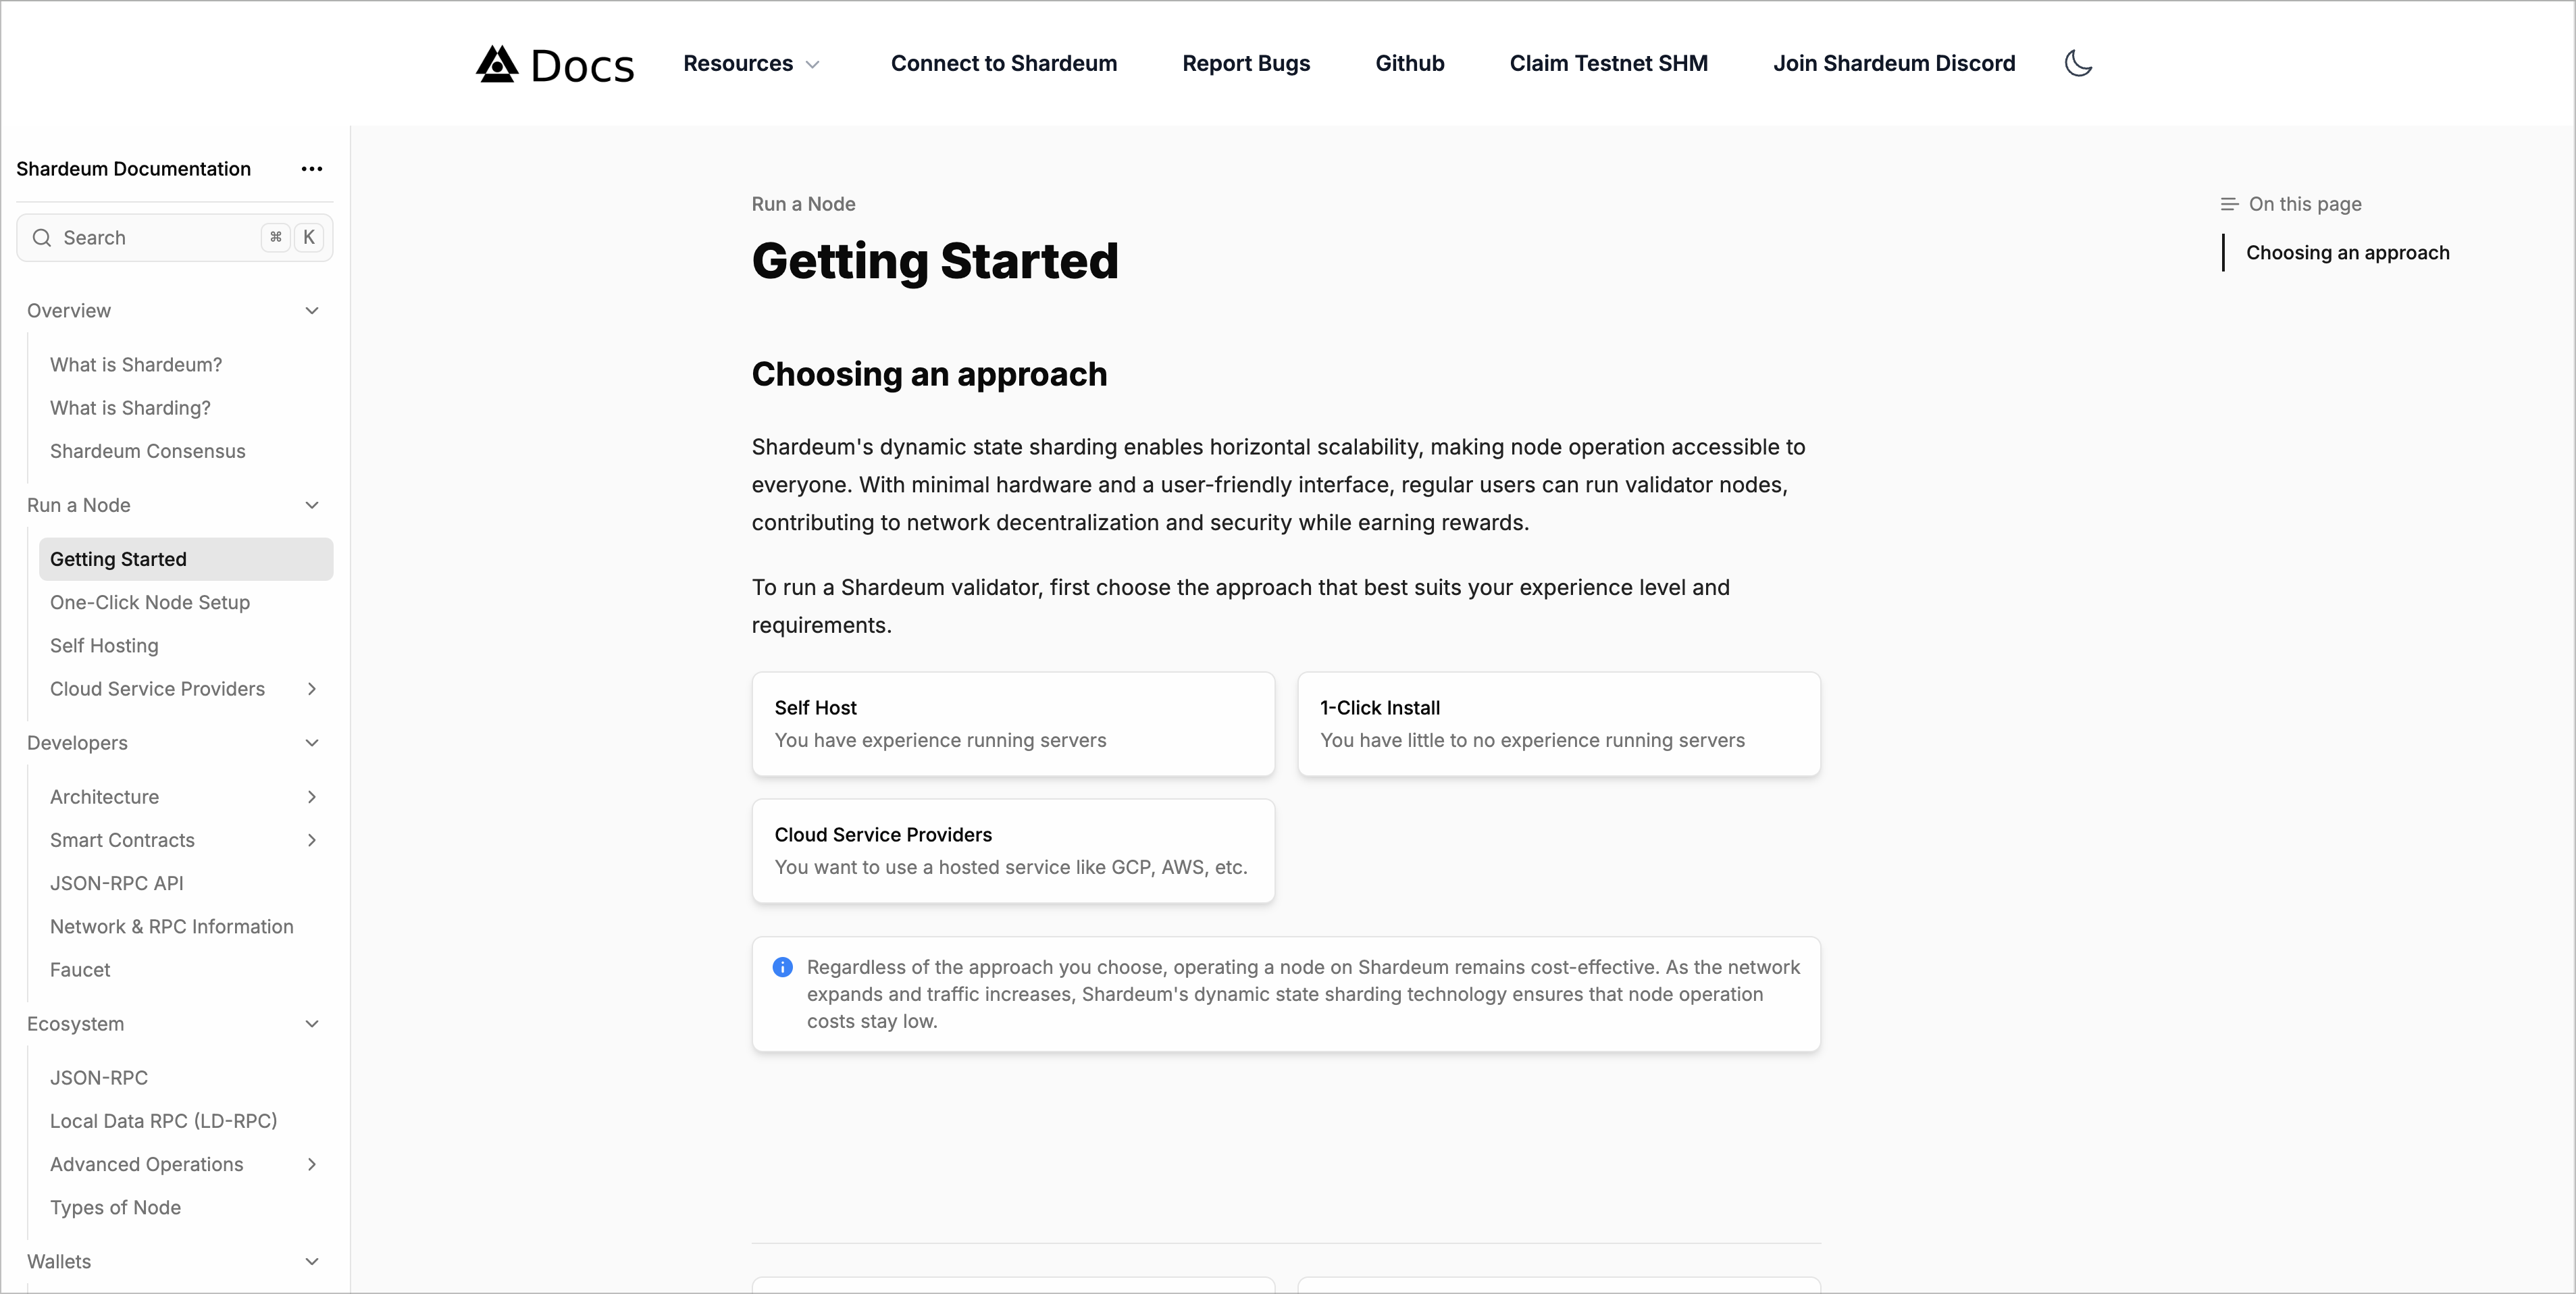Expand the Advanced Operations sidebar item

312,1164
